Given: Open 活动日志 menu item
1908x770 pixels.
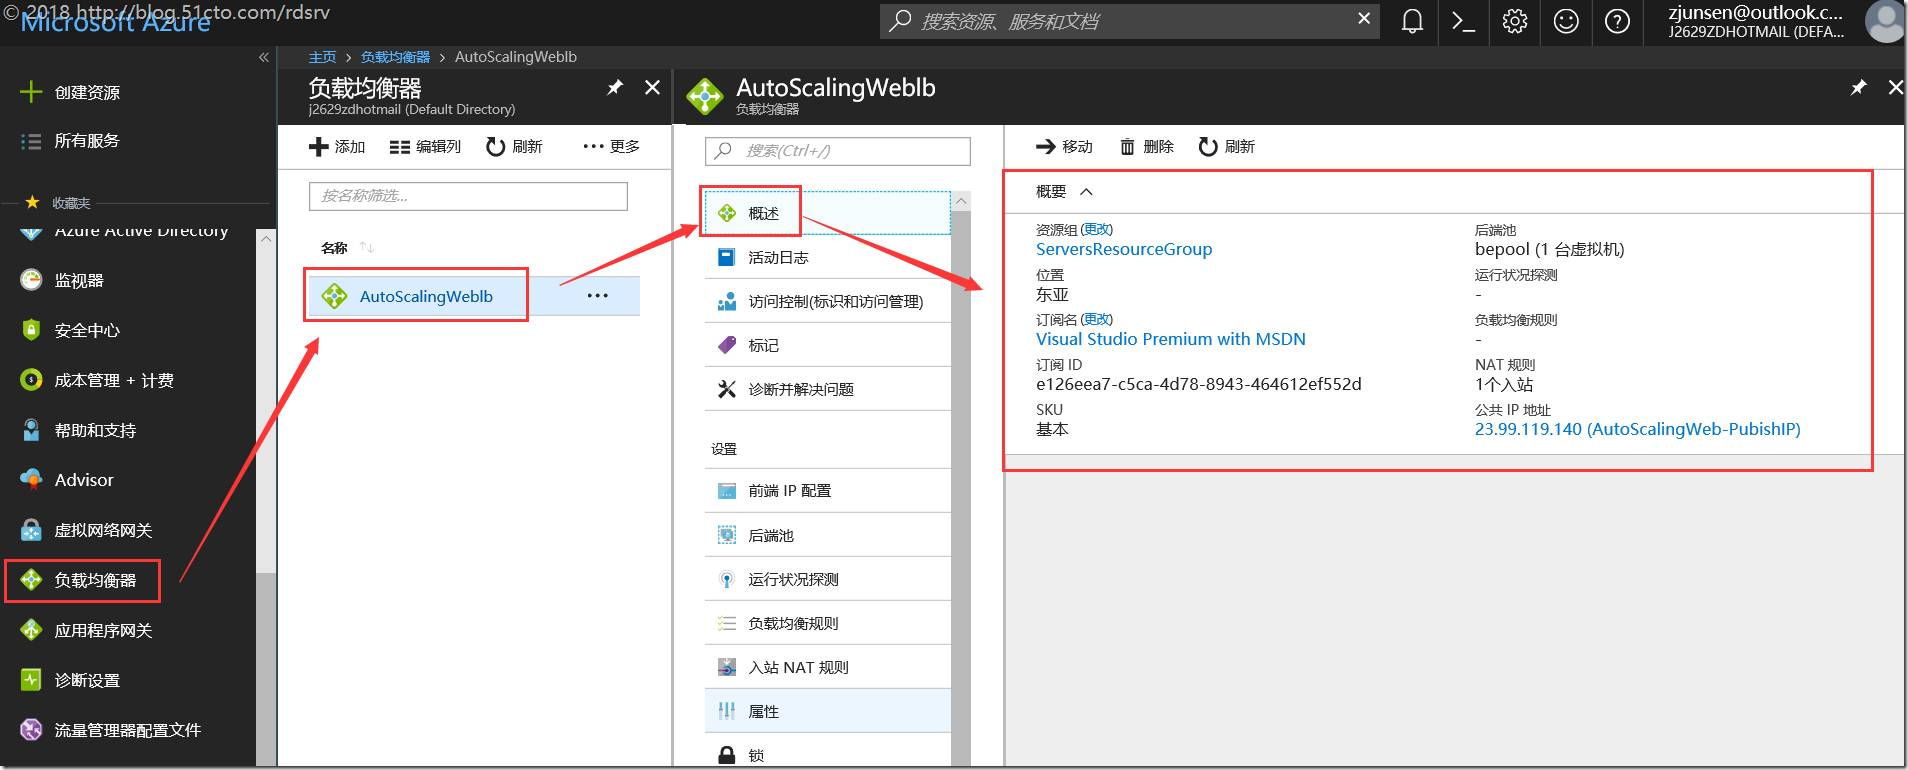Looking at the screenshot, I should tap(828, 257).
